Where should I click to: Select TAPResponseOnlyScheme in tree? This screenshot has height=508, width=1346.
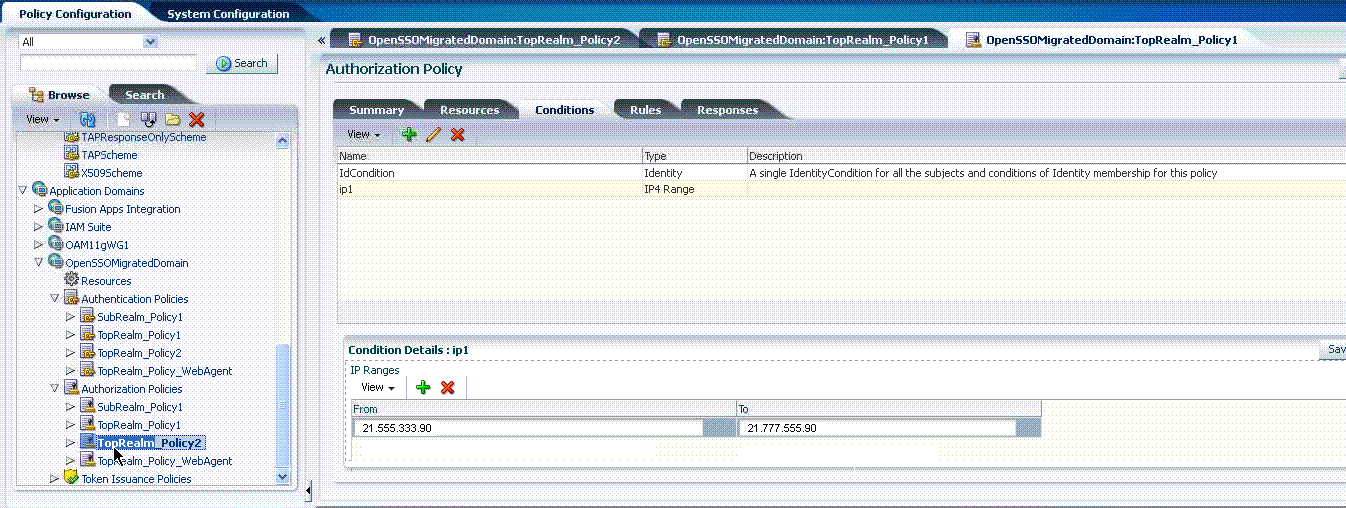point(143,137)
